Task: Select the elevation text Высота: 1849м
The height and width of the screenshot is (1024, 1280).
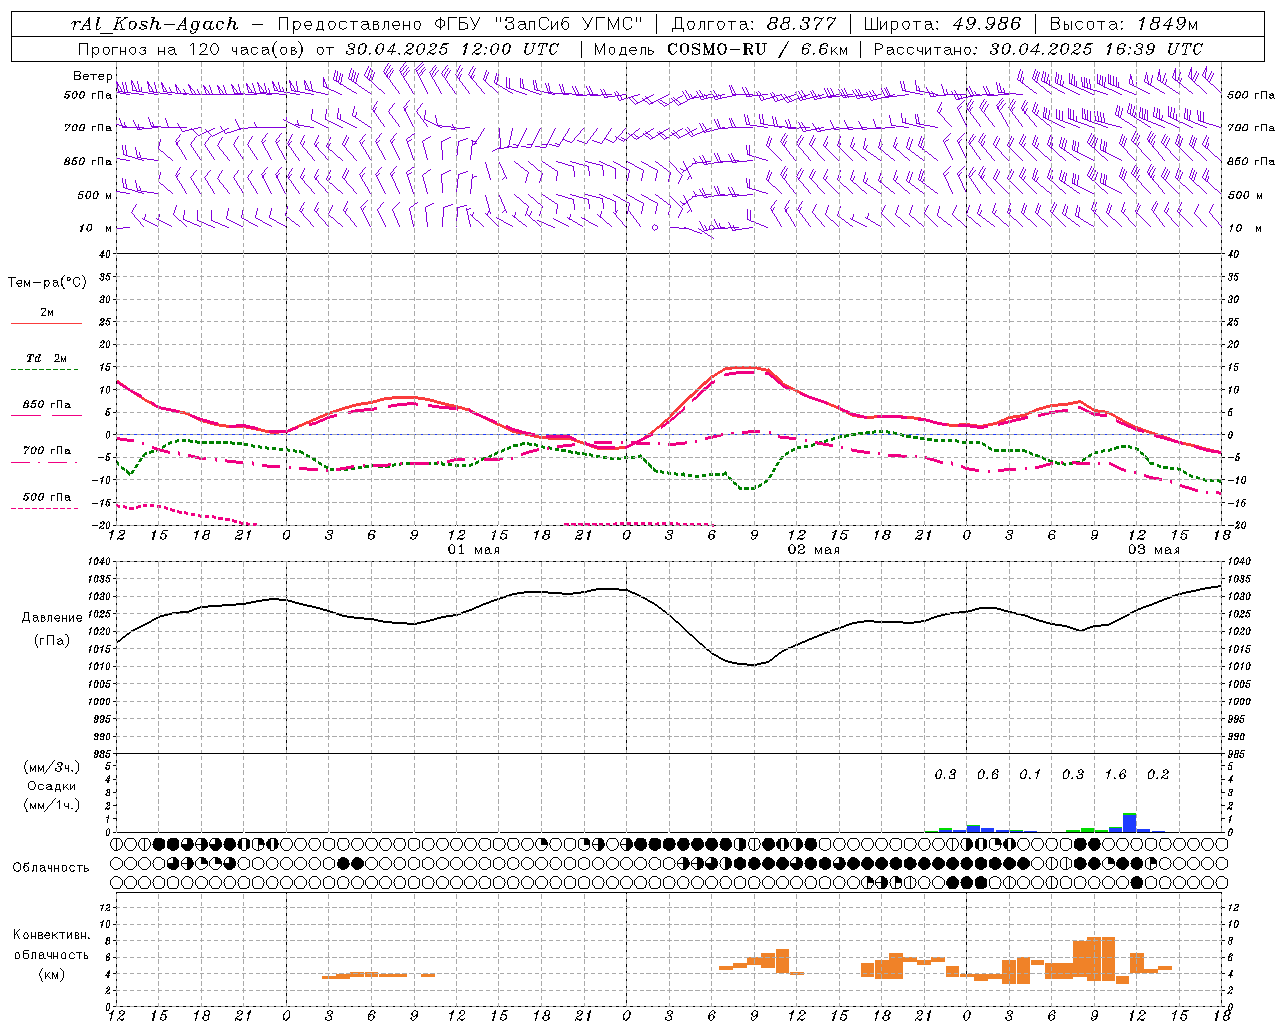Action: [x=1124, y=24]
